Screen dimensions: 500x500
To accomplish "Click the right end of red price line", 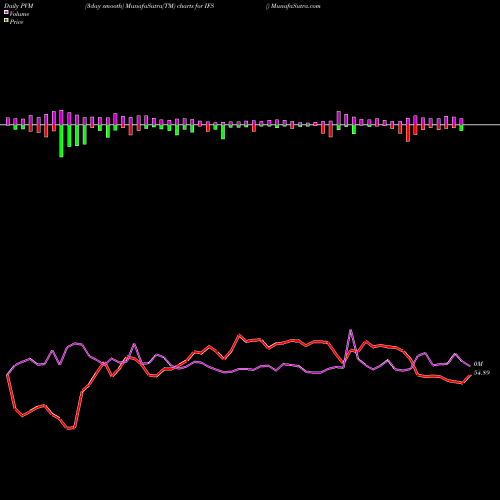I will click(x=470, y=376).
